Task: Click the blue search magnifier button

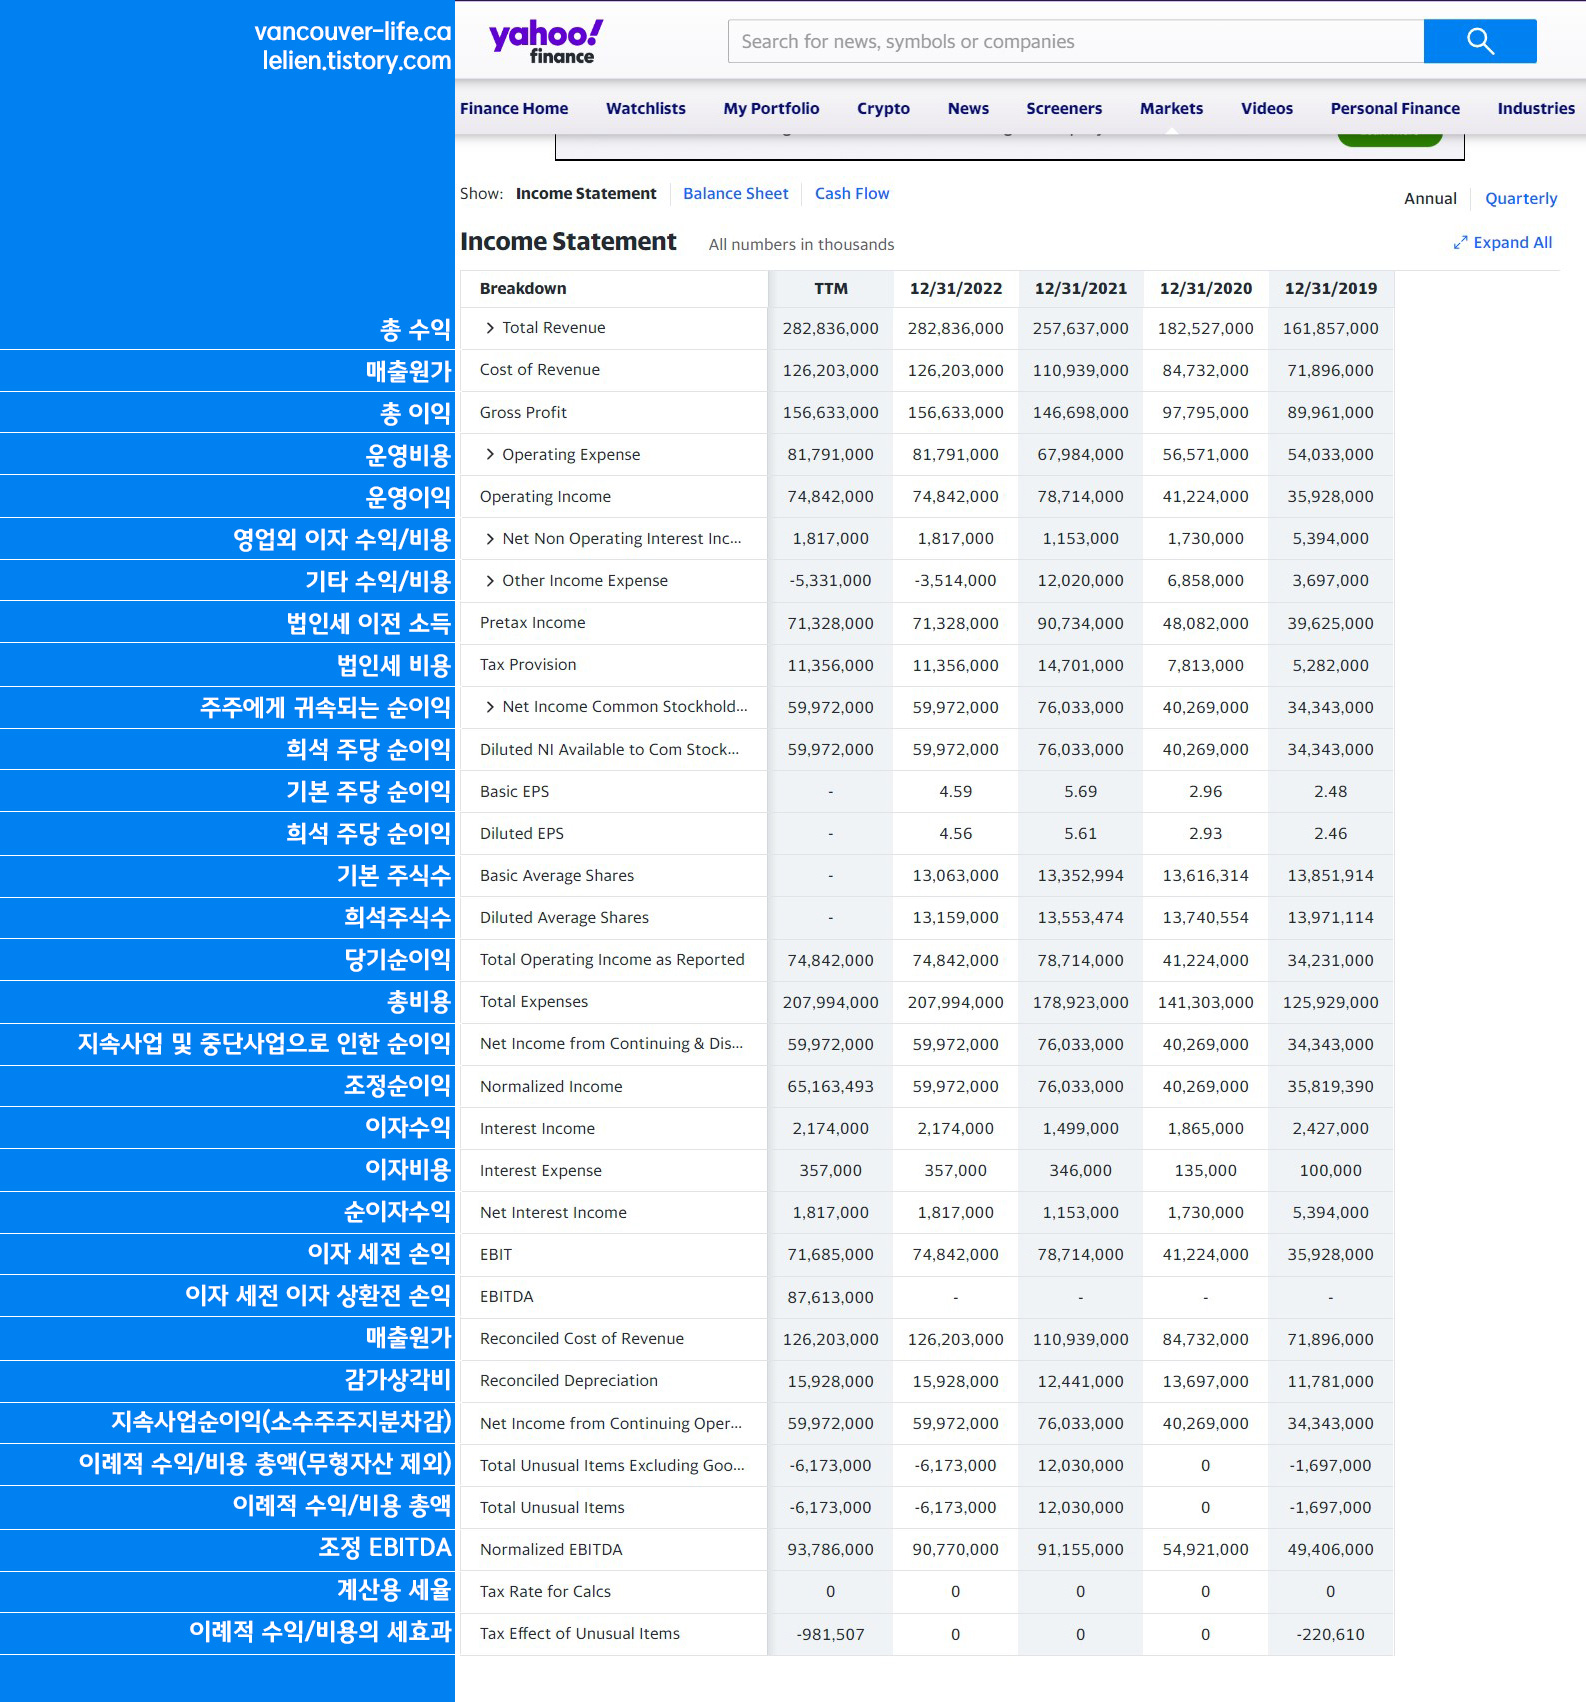Action: [x=1480, y=41]
